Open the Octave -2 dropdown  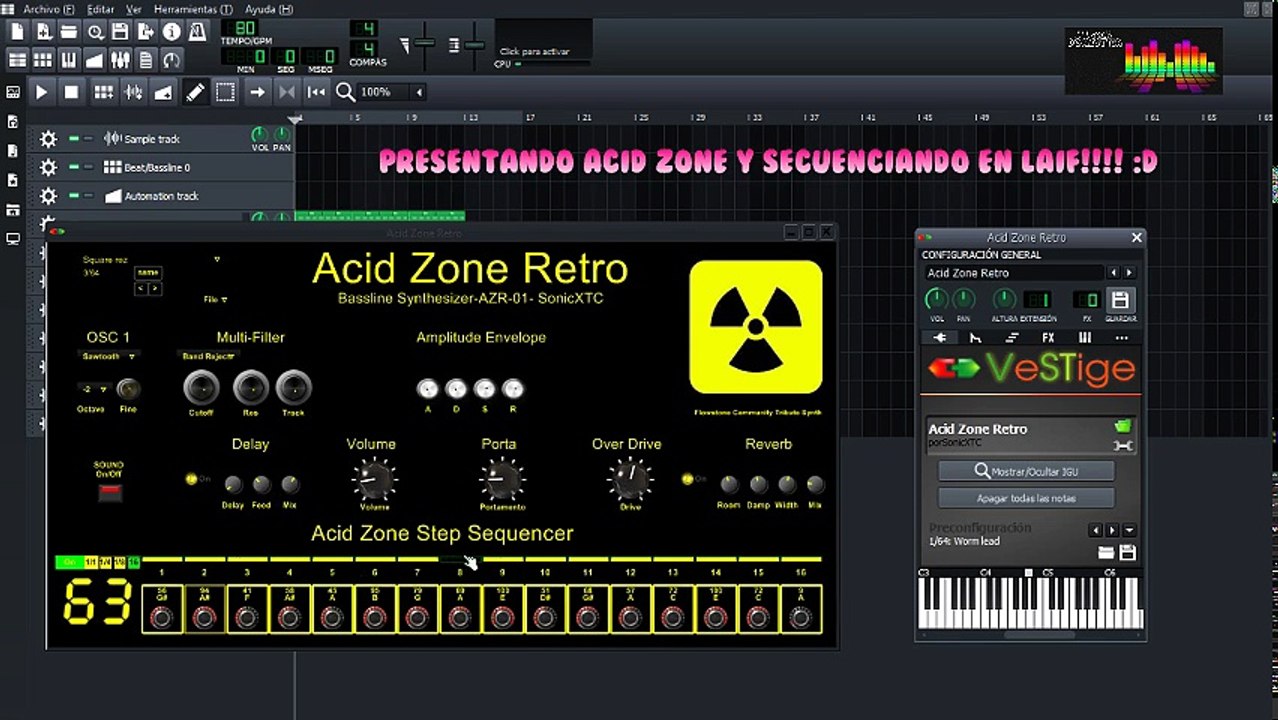pyautogui.click(x=93, y=388)
